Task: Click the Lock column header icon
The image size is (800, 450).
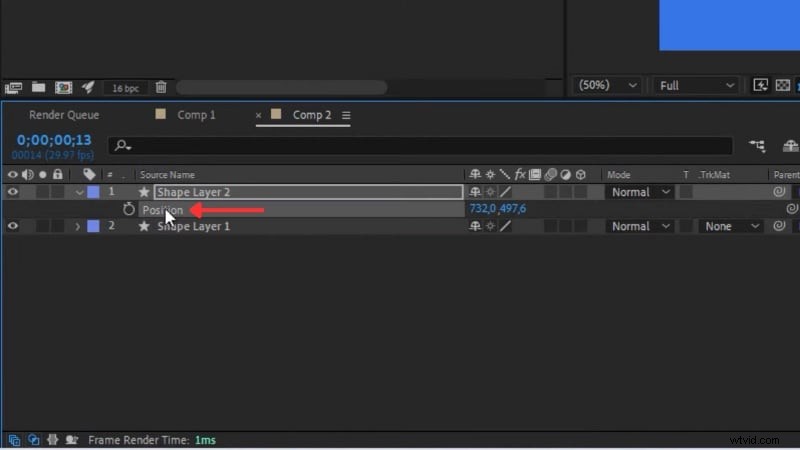Action: (58, 174)
